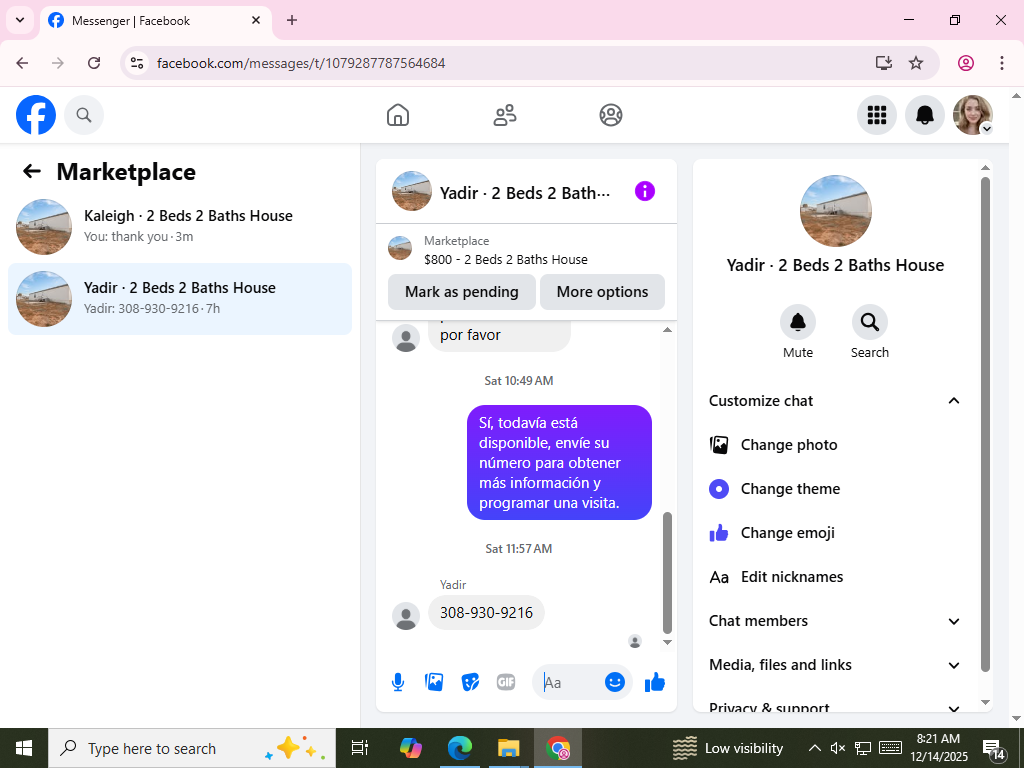This screenshot has height=768, width=1024.
Task: Select the Yadir 2 Beds 2 Baths conversation
Action: pos(180,299)
